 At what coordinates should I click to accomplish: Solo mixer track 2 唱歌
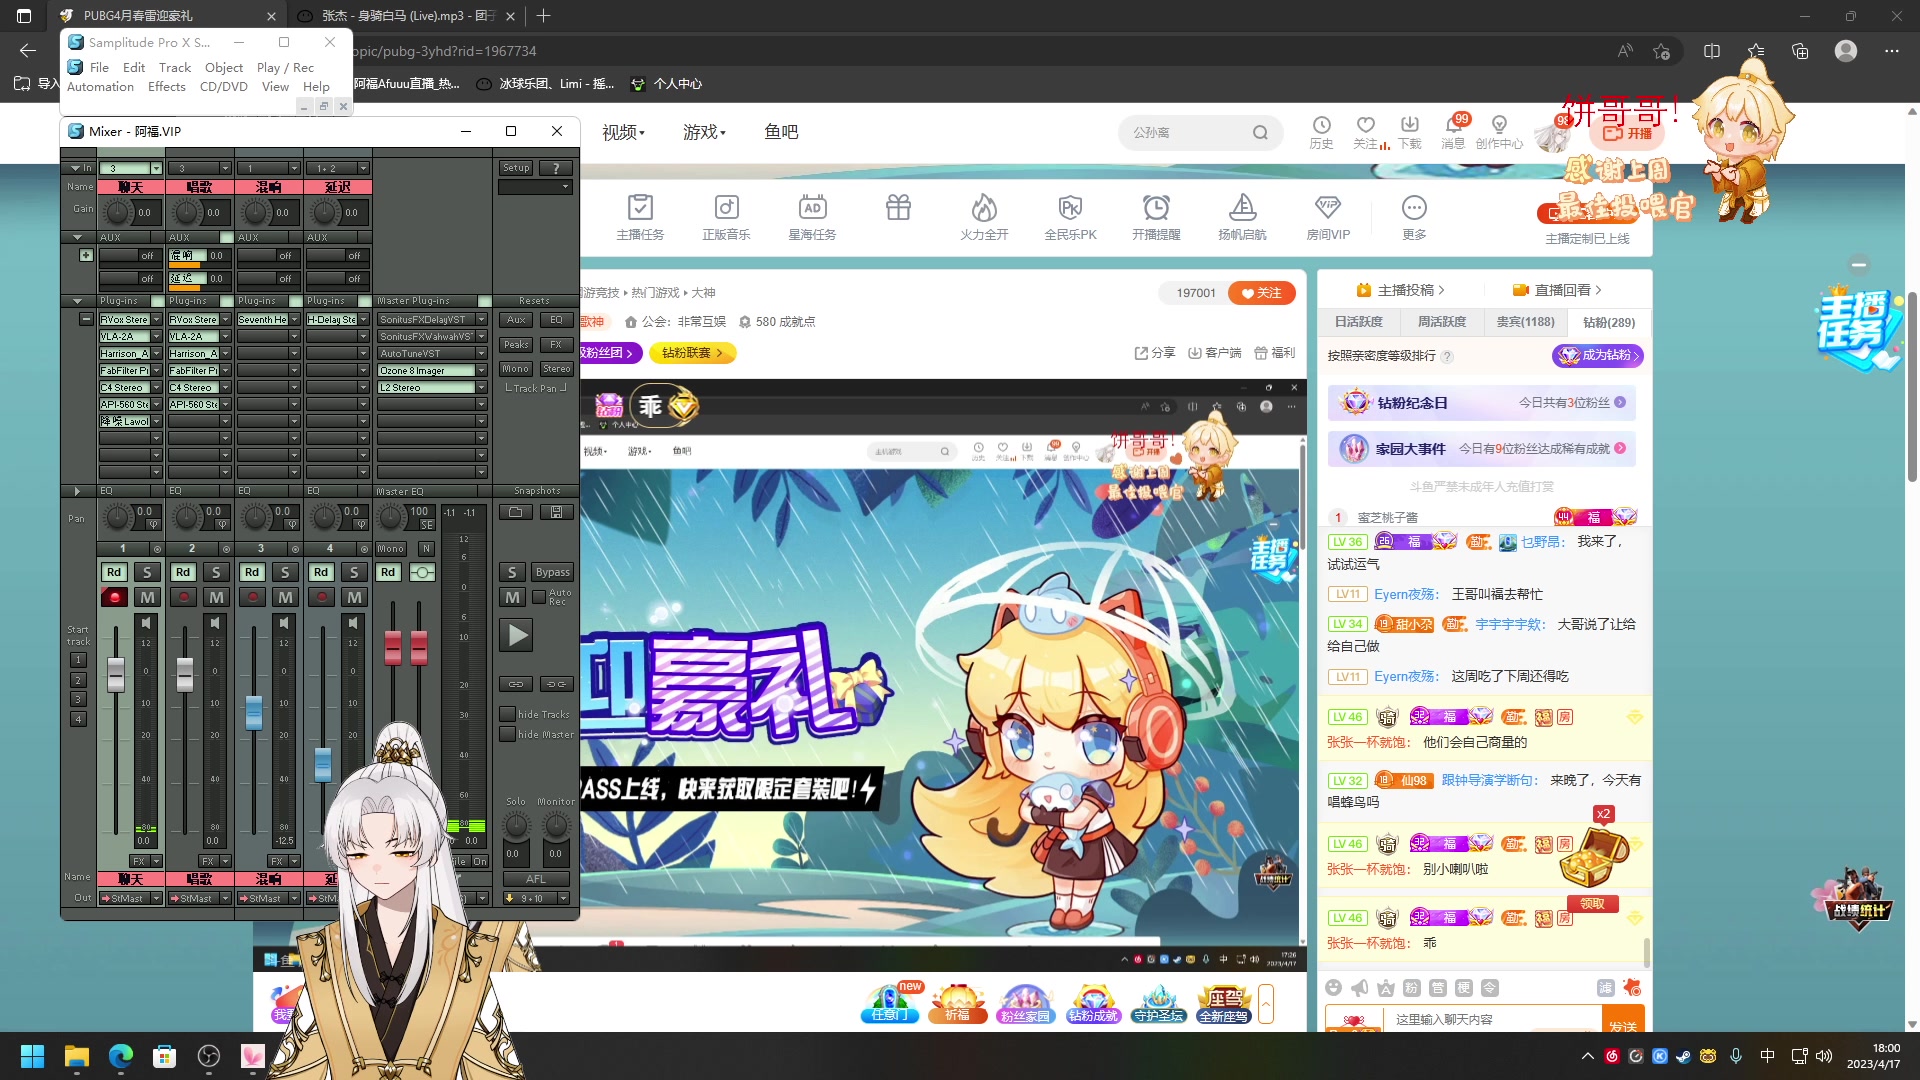(x=216, y=572)
